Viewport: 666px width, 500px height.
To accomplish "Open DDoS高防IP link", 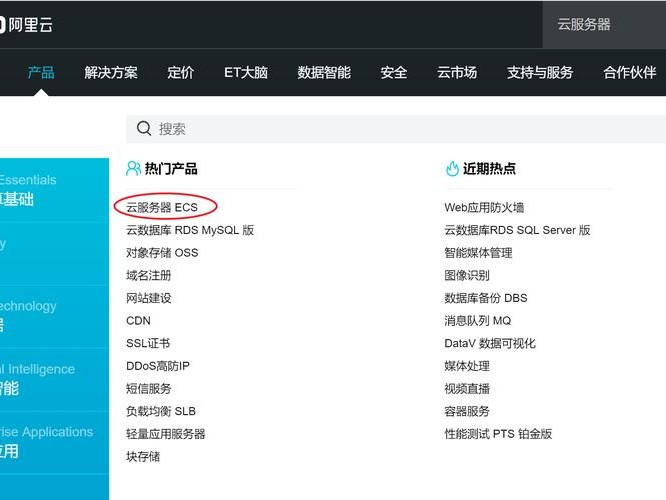I will 158,366.
